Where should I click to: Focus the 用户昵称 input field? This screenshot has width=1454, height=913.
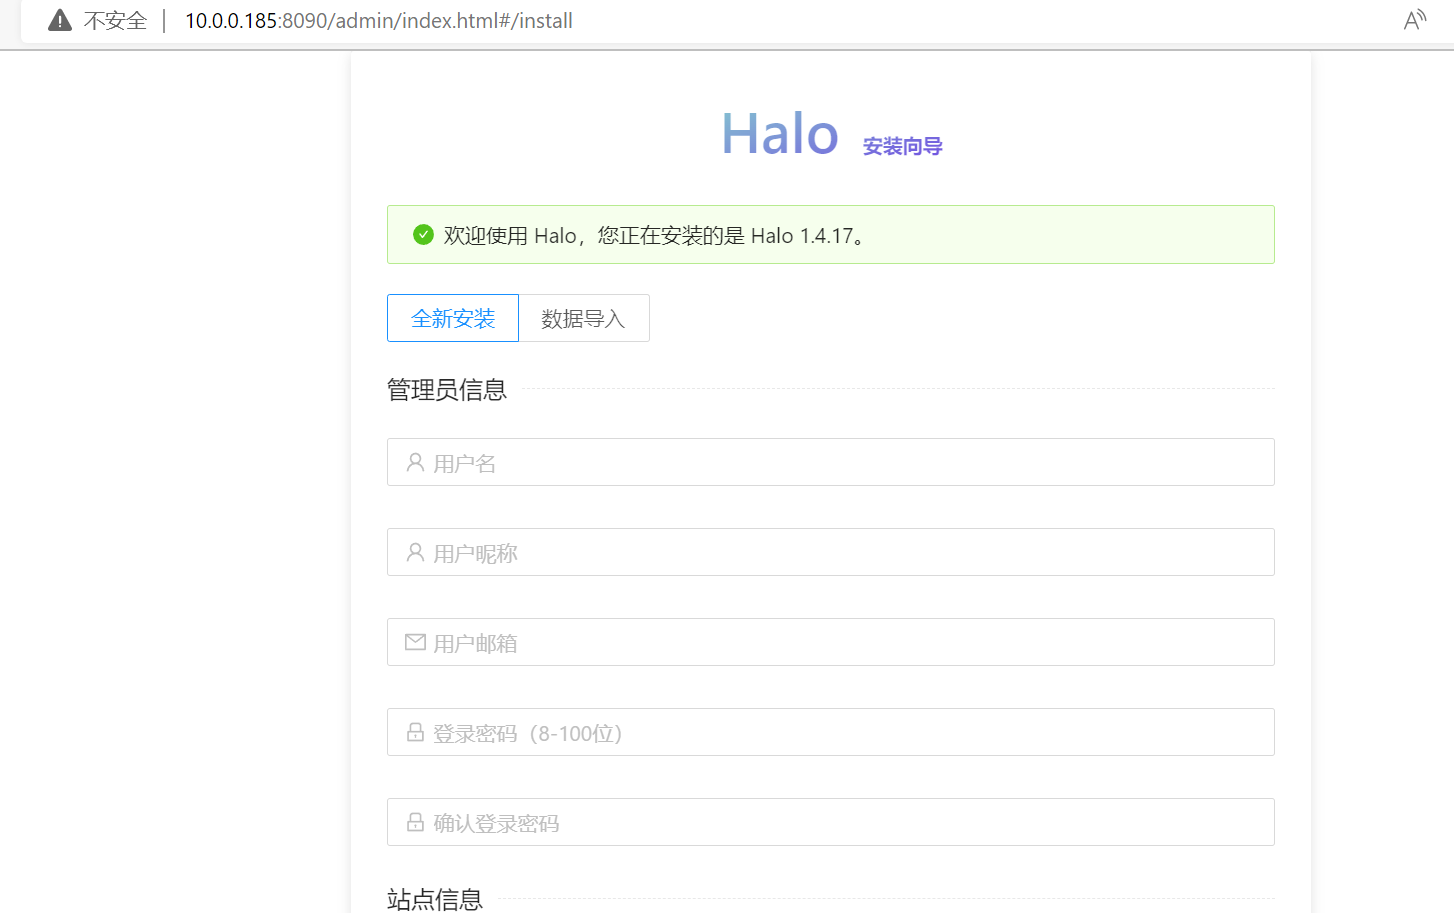(x=831, y=552)
